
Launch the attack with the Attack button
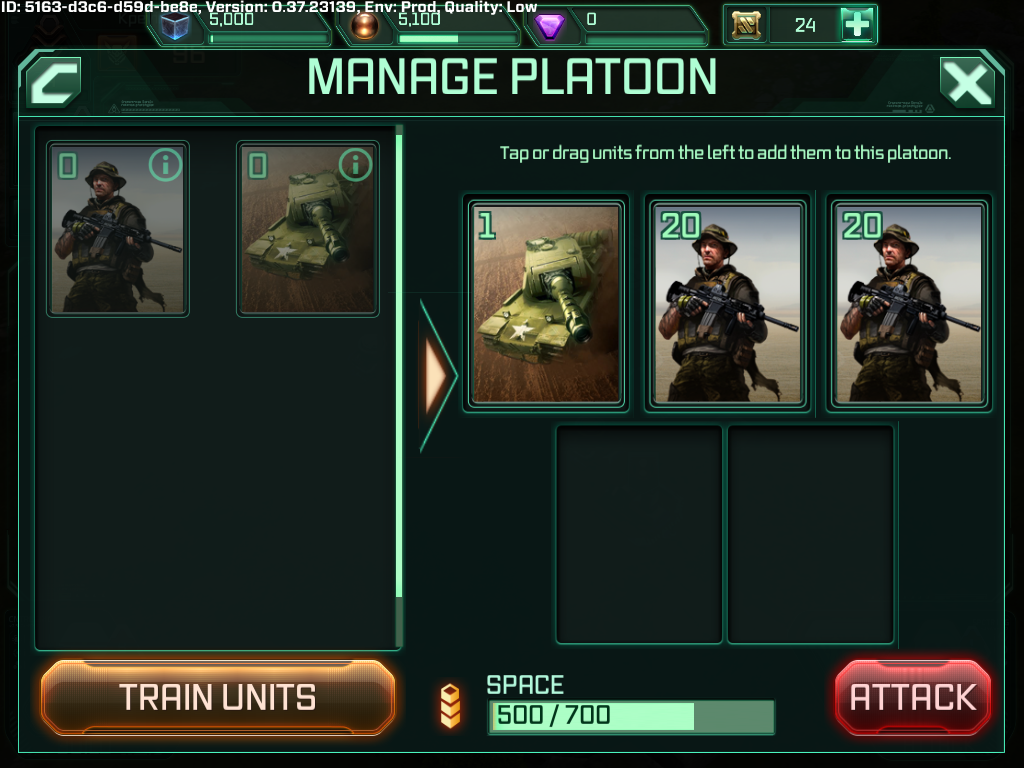click(913, 697)
